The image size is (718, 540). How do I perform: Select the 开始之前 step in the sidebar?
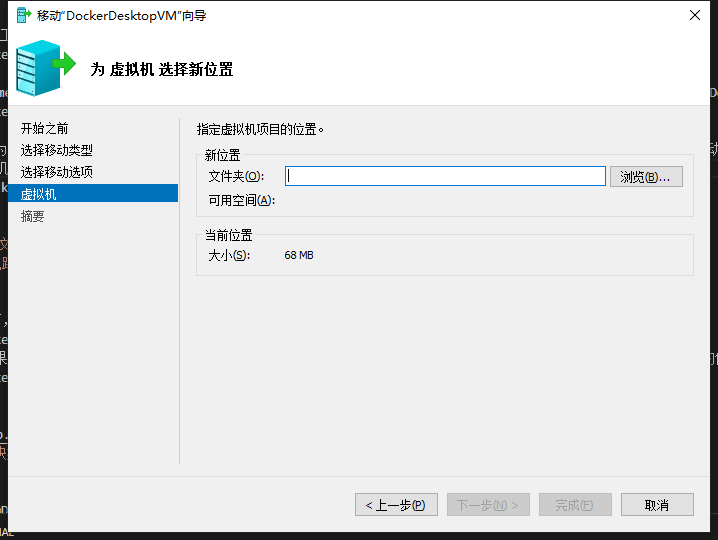[45, 128]
